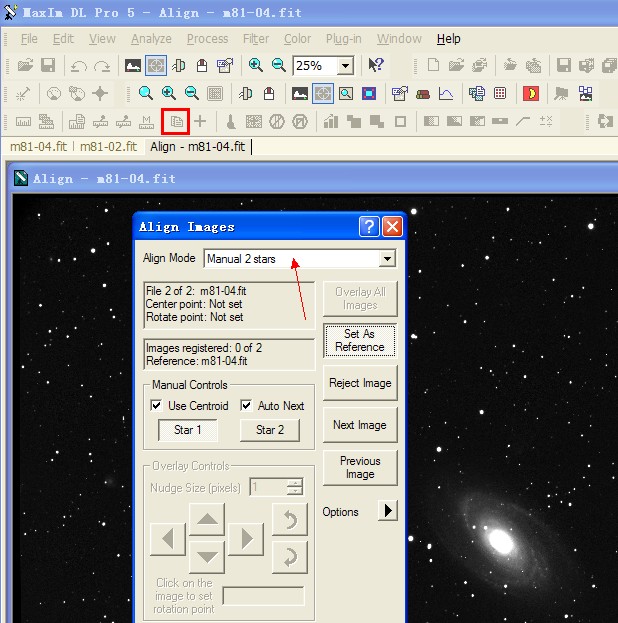Click the Reject Image button
Screen dimensions: 618x623
pos(360,383)
